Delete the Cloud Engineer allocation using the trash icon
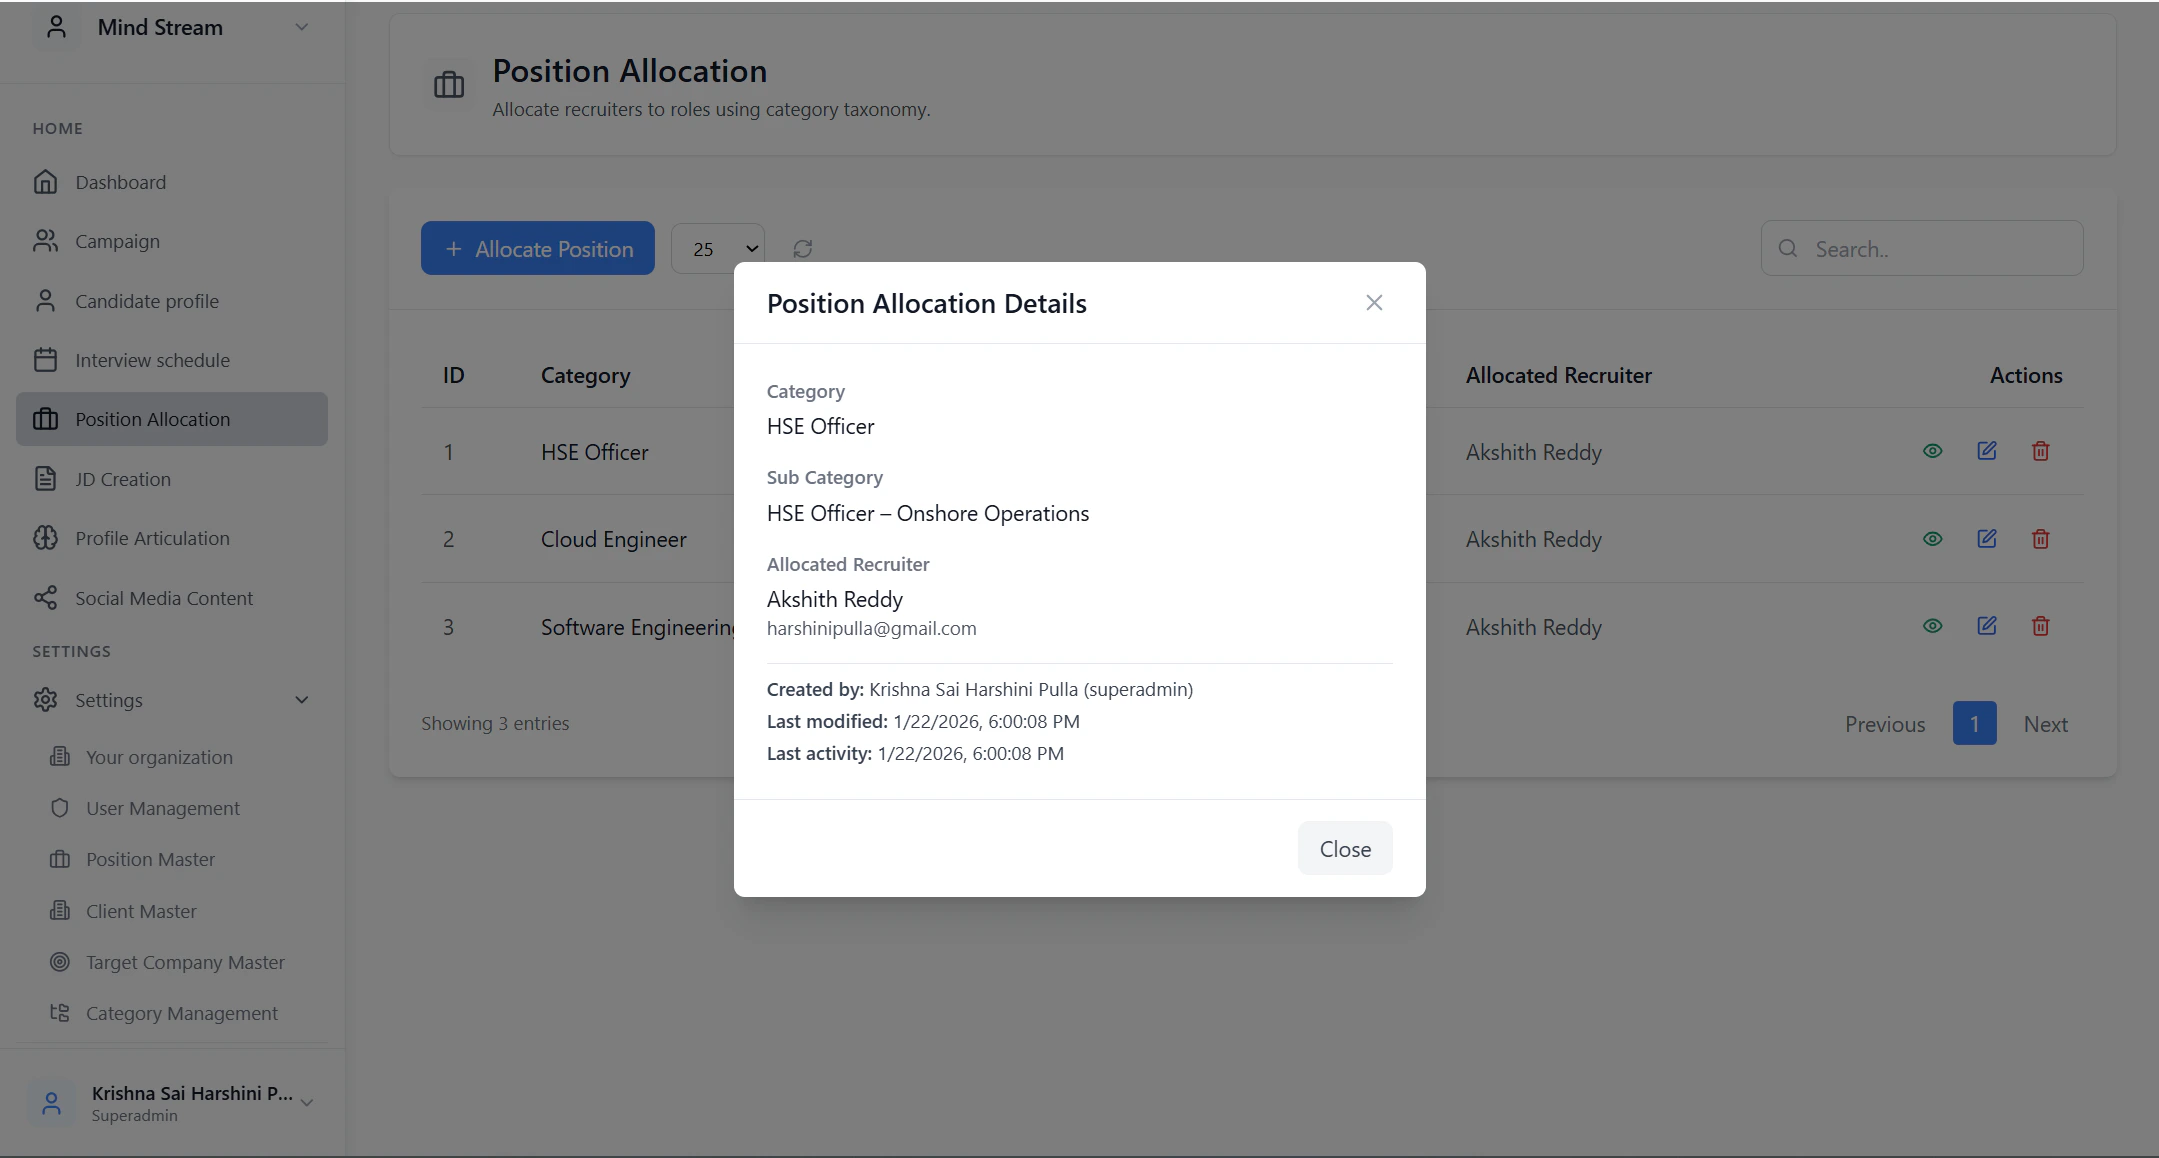The width and height of the screenshot is (2159, 1158). pos(2040,539)
